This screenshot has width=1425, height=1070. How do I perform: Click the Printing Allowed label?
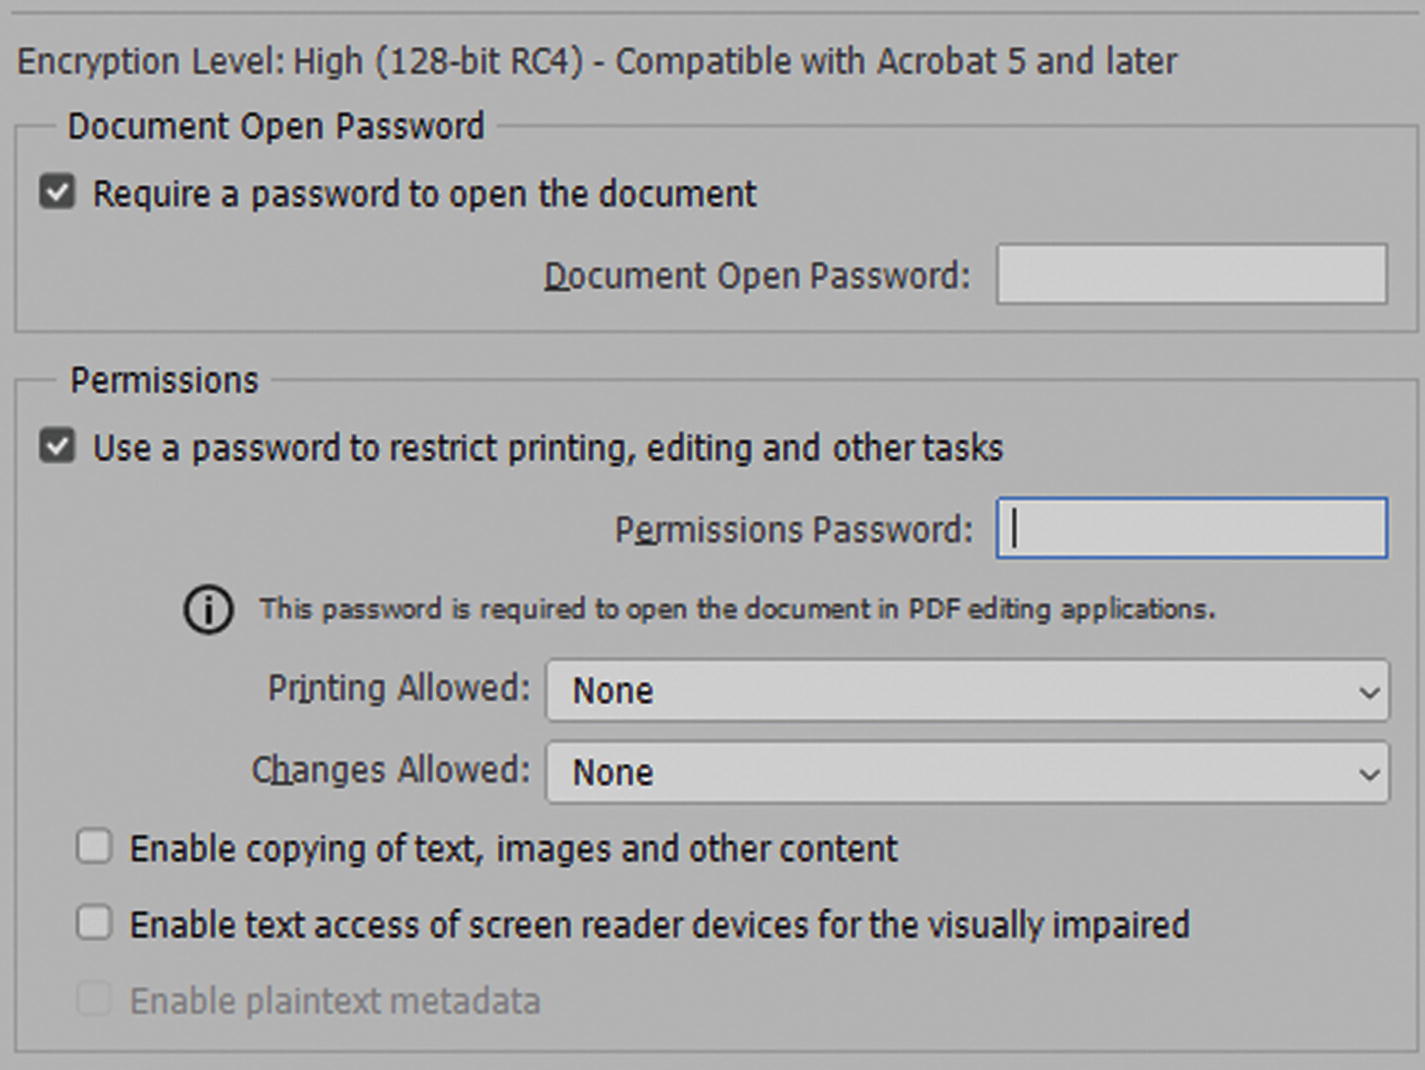398,689
